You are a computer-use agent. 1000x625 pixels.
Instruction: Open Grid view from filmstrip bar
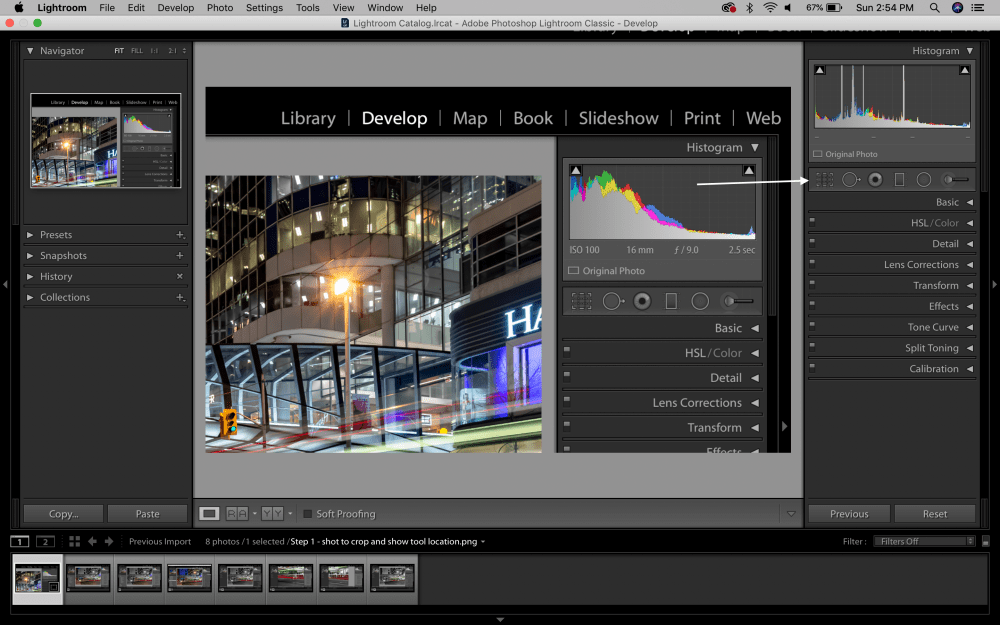point(74,541)
